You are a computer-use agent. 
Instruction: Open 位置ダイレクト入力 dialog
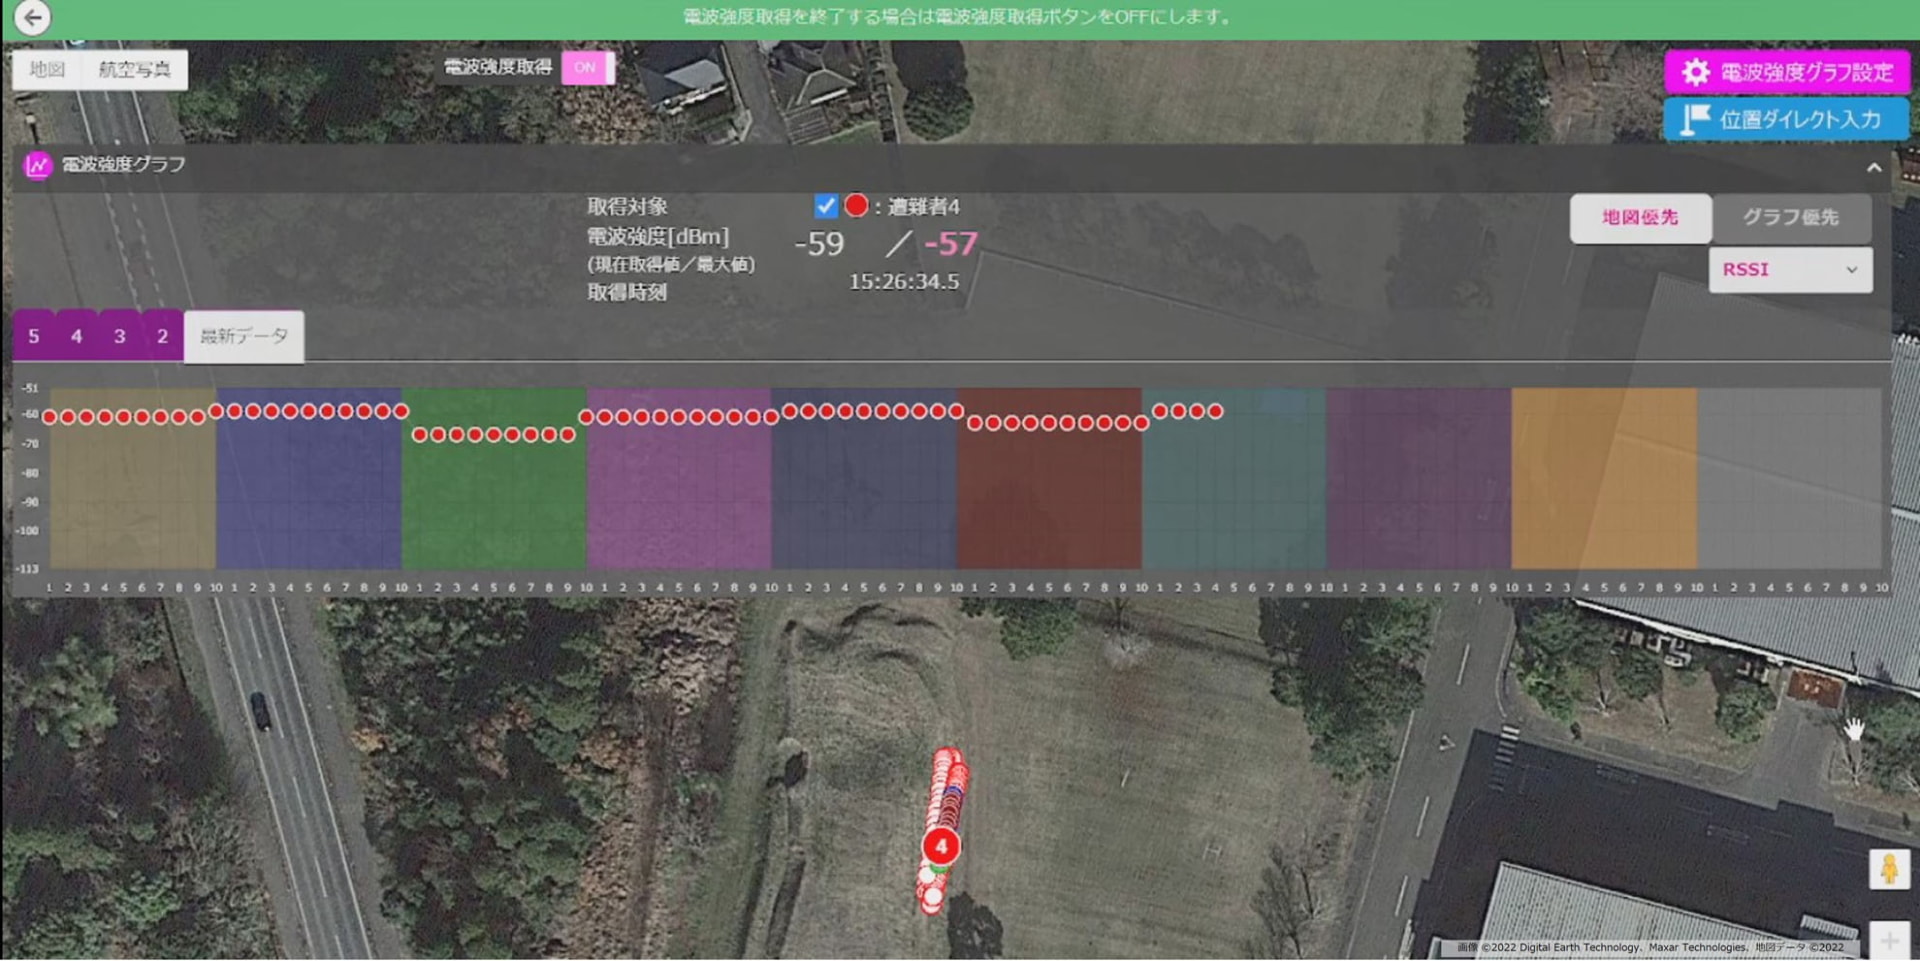1787,120
